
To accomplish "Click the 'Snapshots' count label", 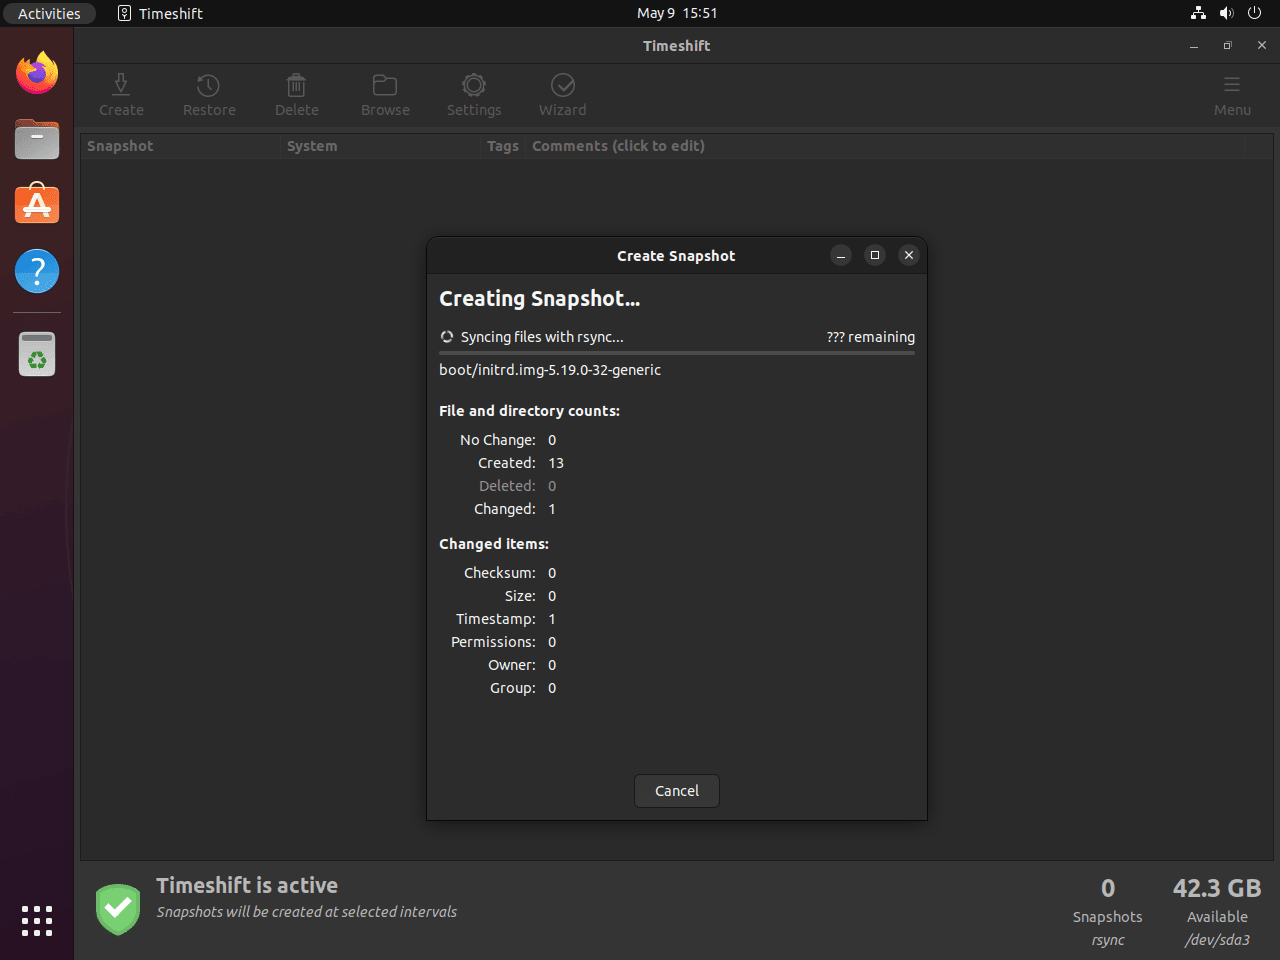I will pyautogui.click(x=1107, y=917).
